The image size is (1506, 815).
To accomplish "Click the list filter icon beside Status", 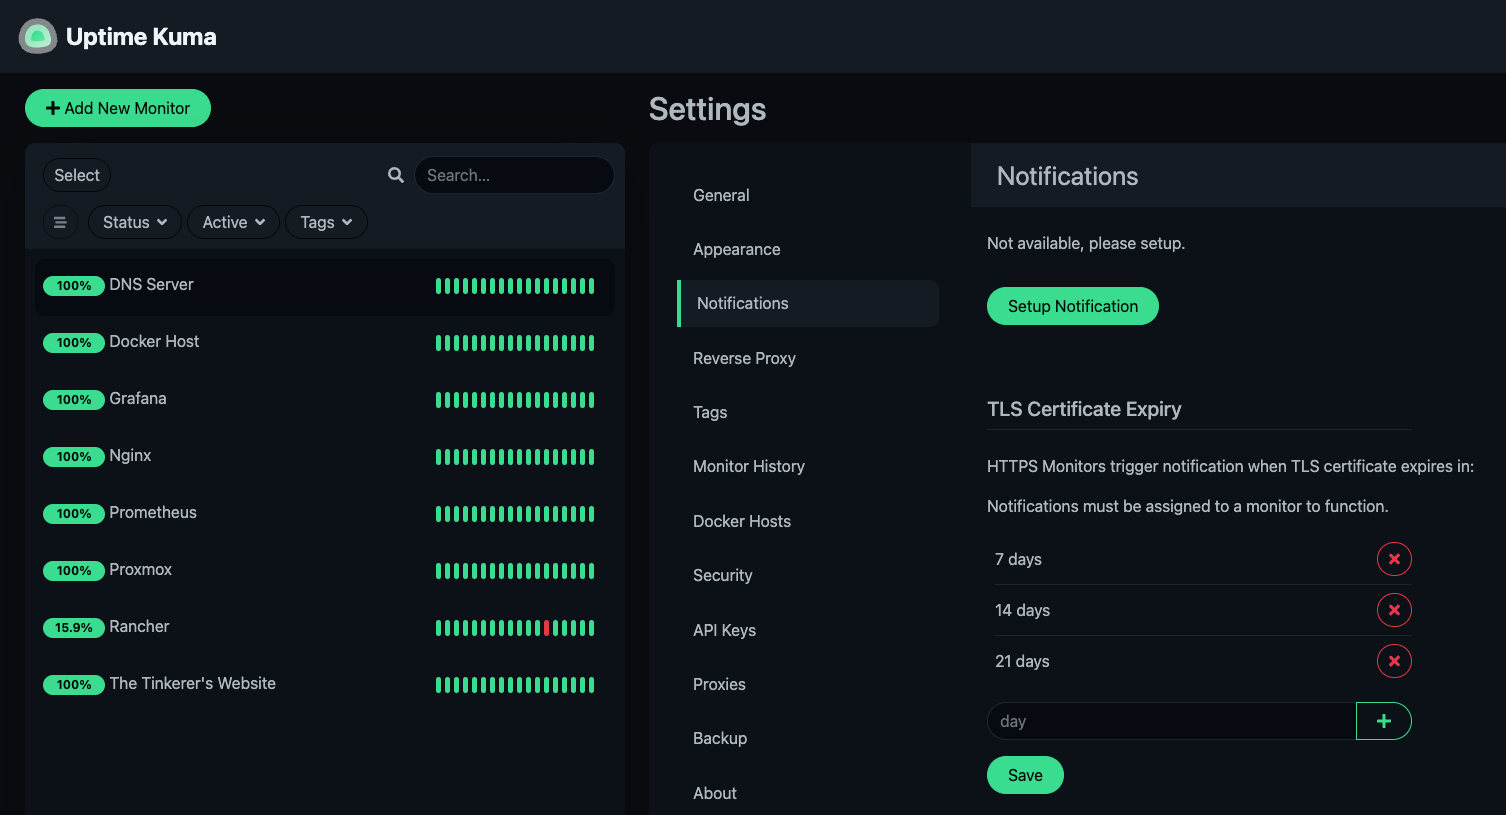I will click(x=60, y=222).
